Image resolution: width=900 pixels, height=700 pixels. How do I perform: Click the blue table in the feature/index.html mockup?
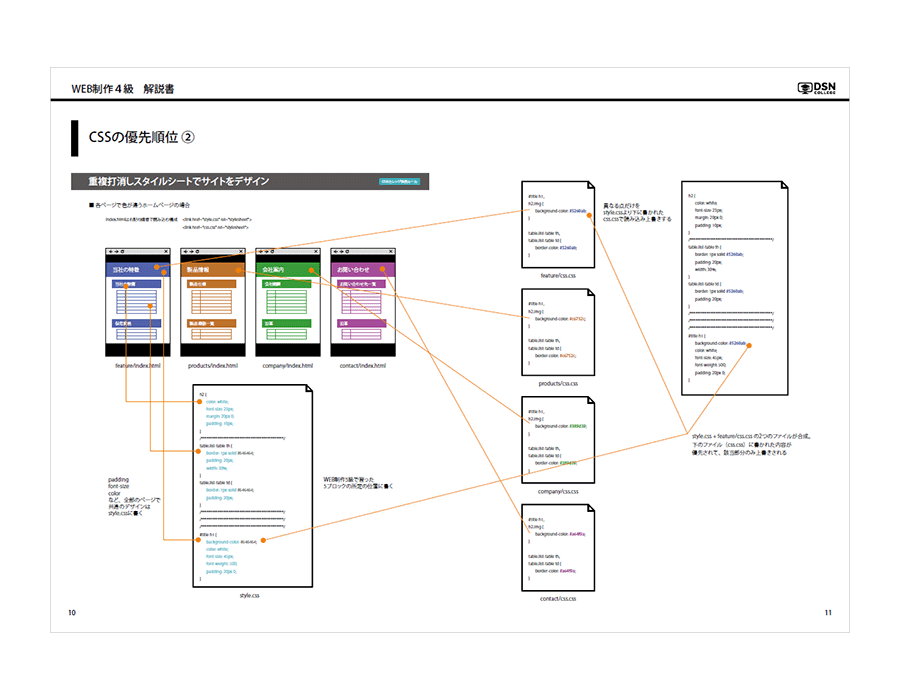(x=135, y=300)
